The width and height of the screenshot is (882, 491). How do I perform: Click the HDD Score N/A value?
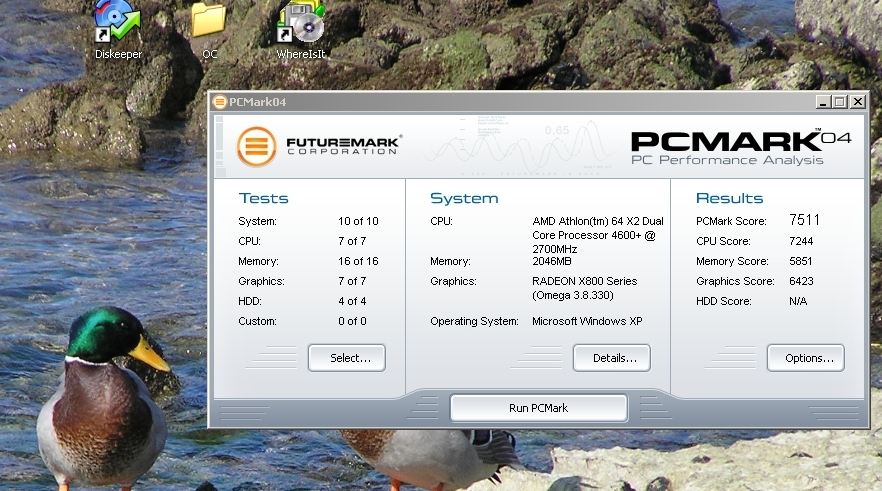[798, 301]
